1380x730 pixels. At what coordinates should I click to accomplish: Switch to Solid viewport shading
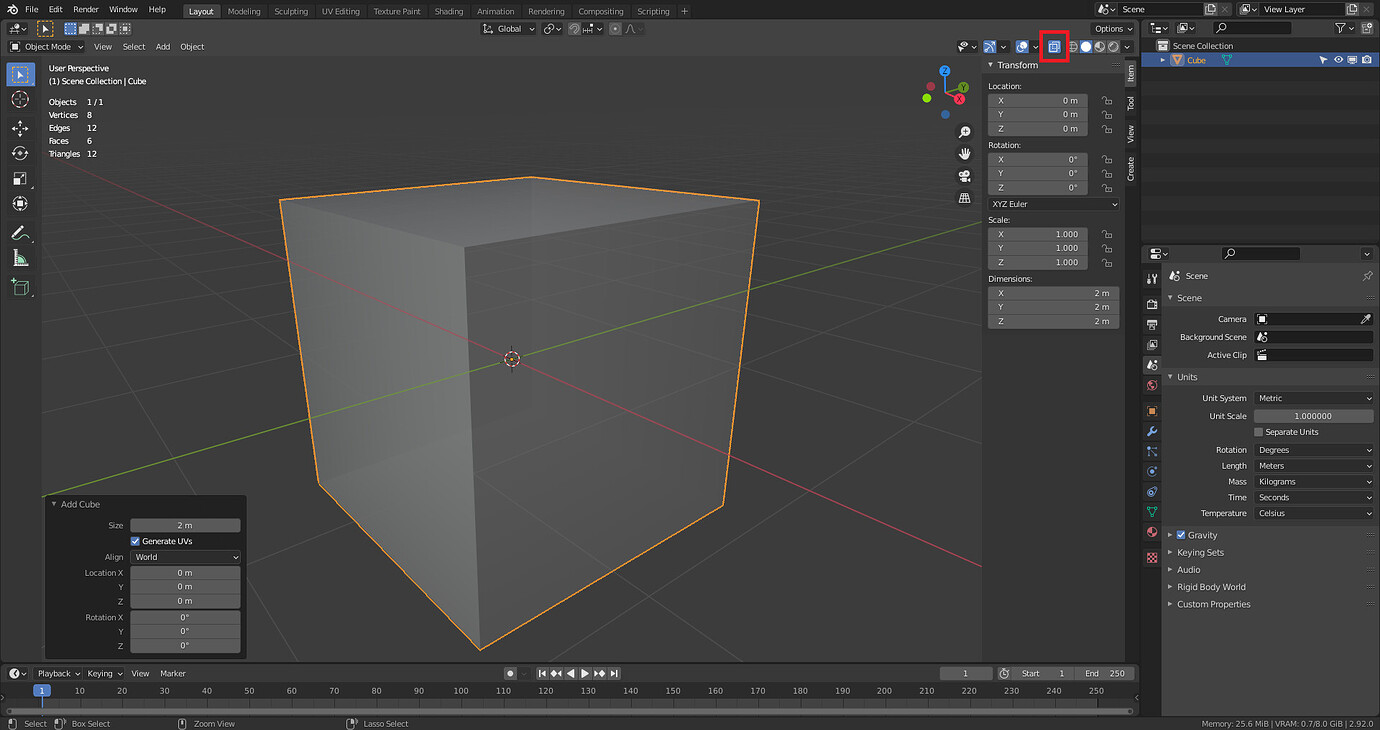coord(1086,47)
